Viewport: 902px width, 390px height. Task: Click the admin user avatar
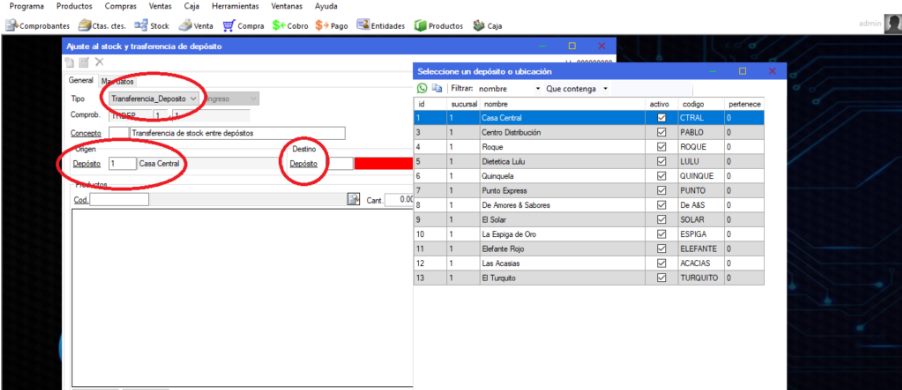(893, 24)
